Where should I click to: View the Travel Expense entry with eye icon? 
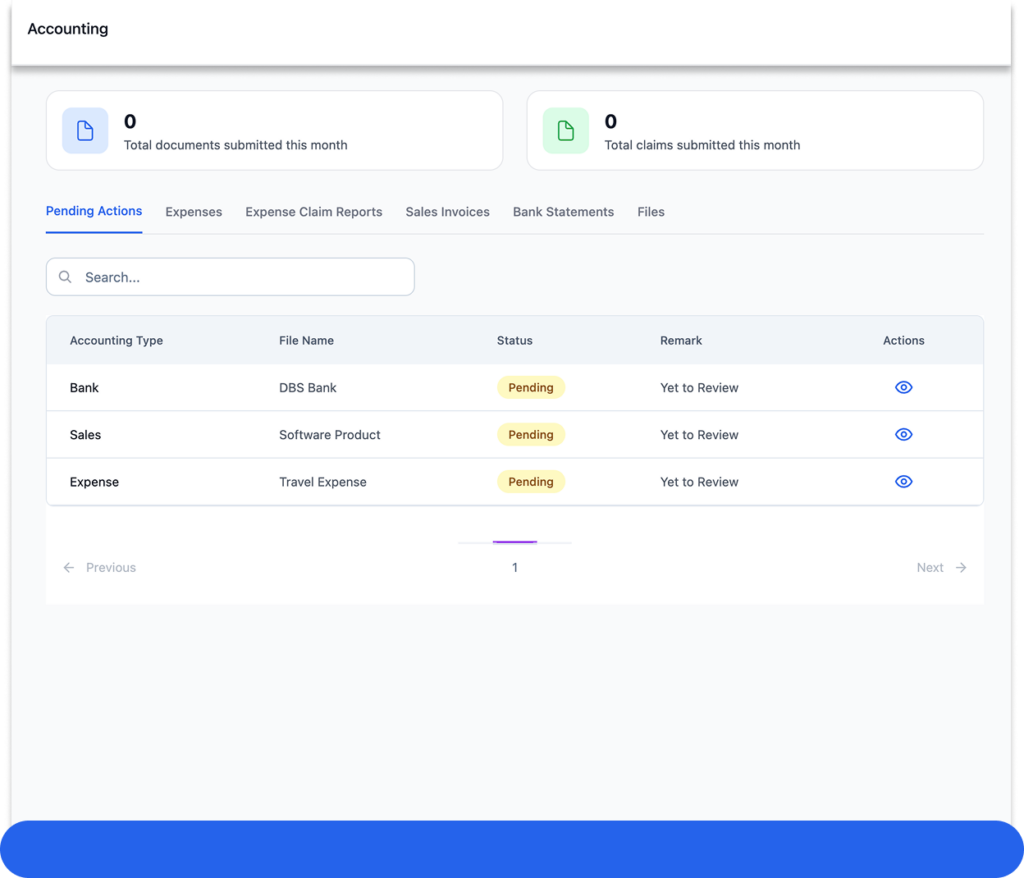[903, 481]
